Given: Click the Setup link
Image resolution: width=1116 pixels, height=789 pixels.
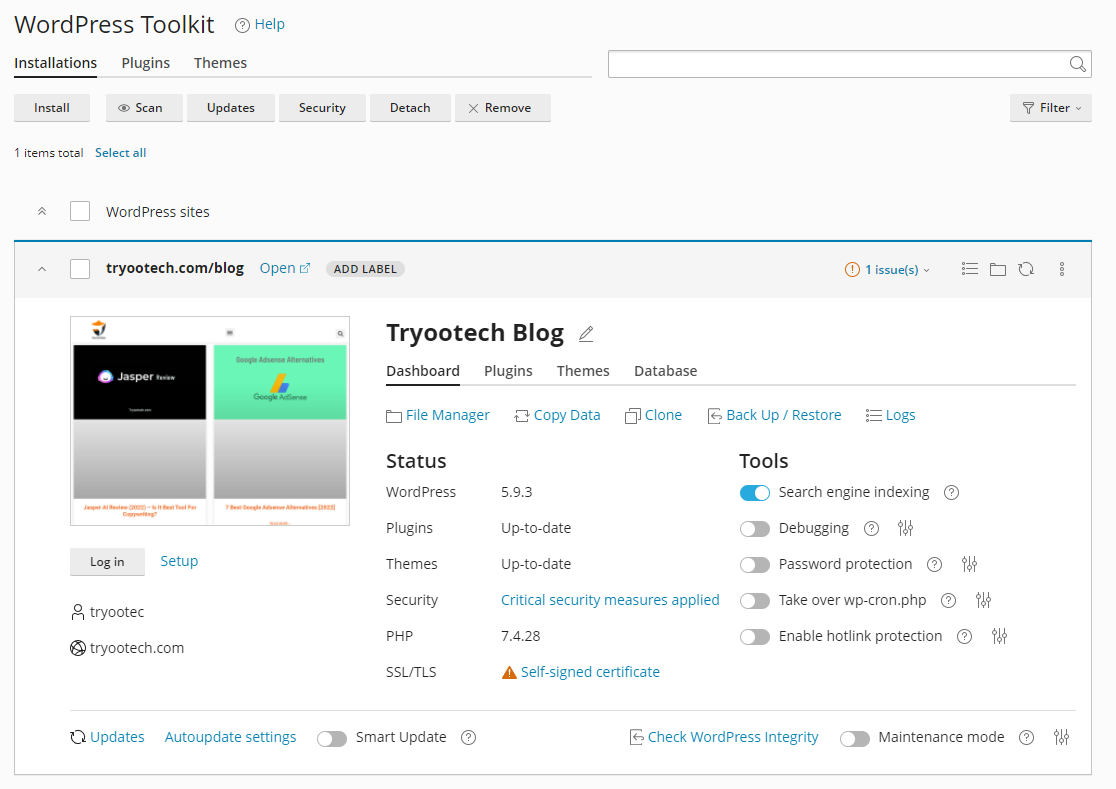Looking at the screenshot, I should 179,561.
